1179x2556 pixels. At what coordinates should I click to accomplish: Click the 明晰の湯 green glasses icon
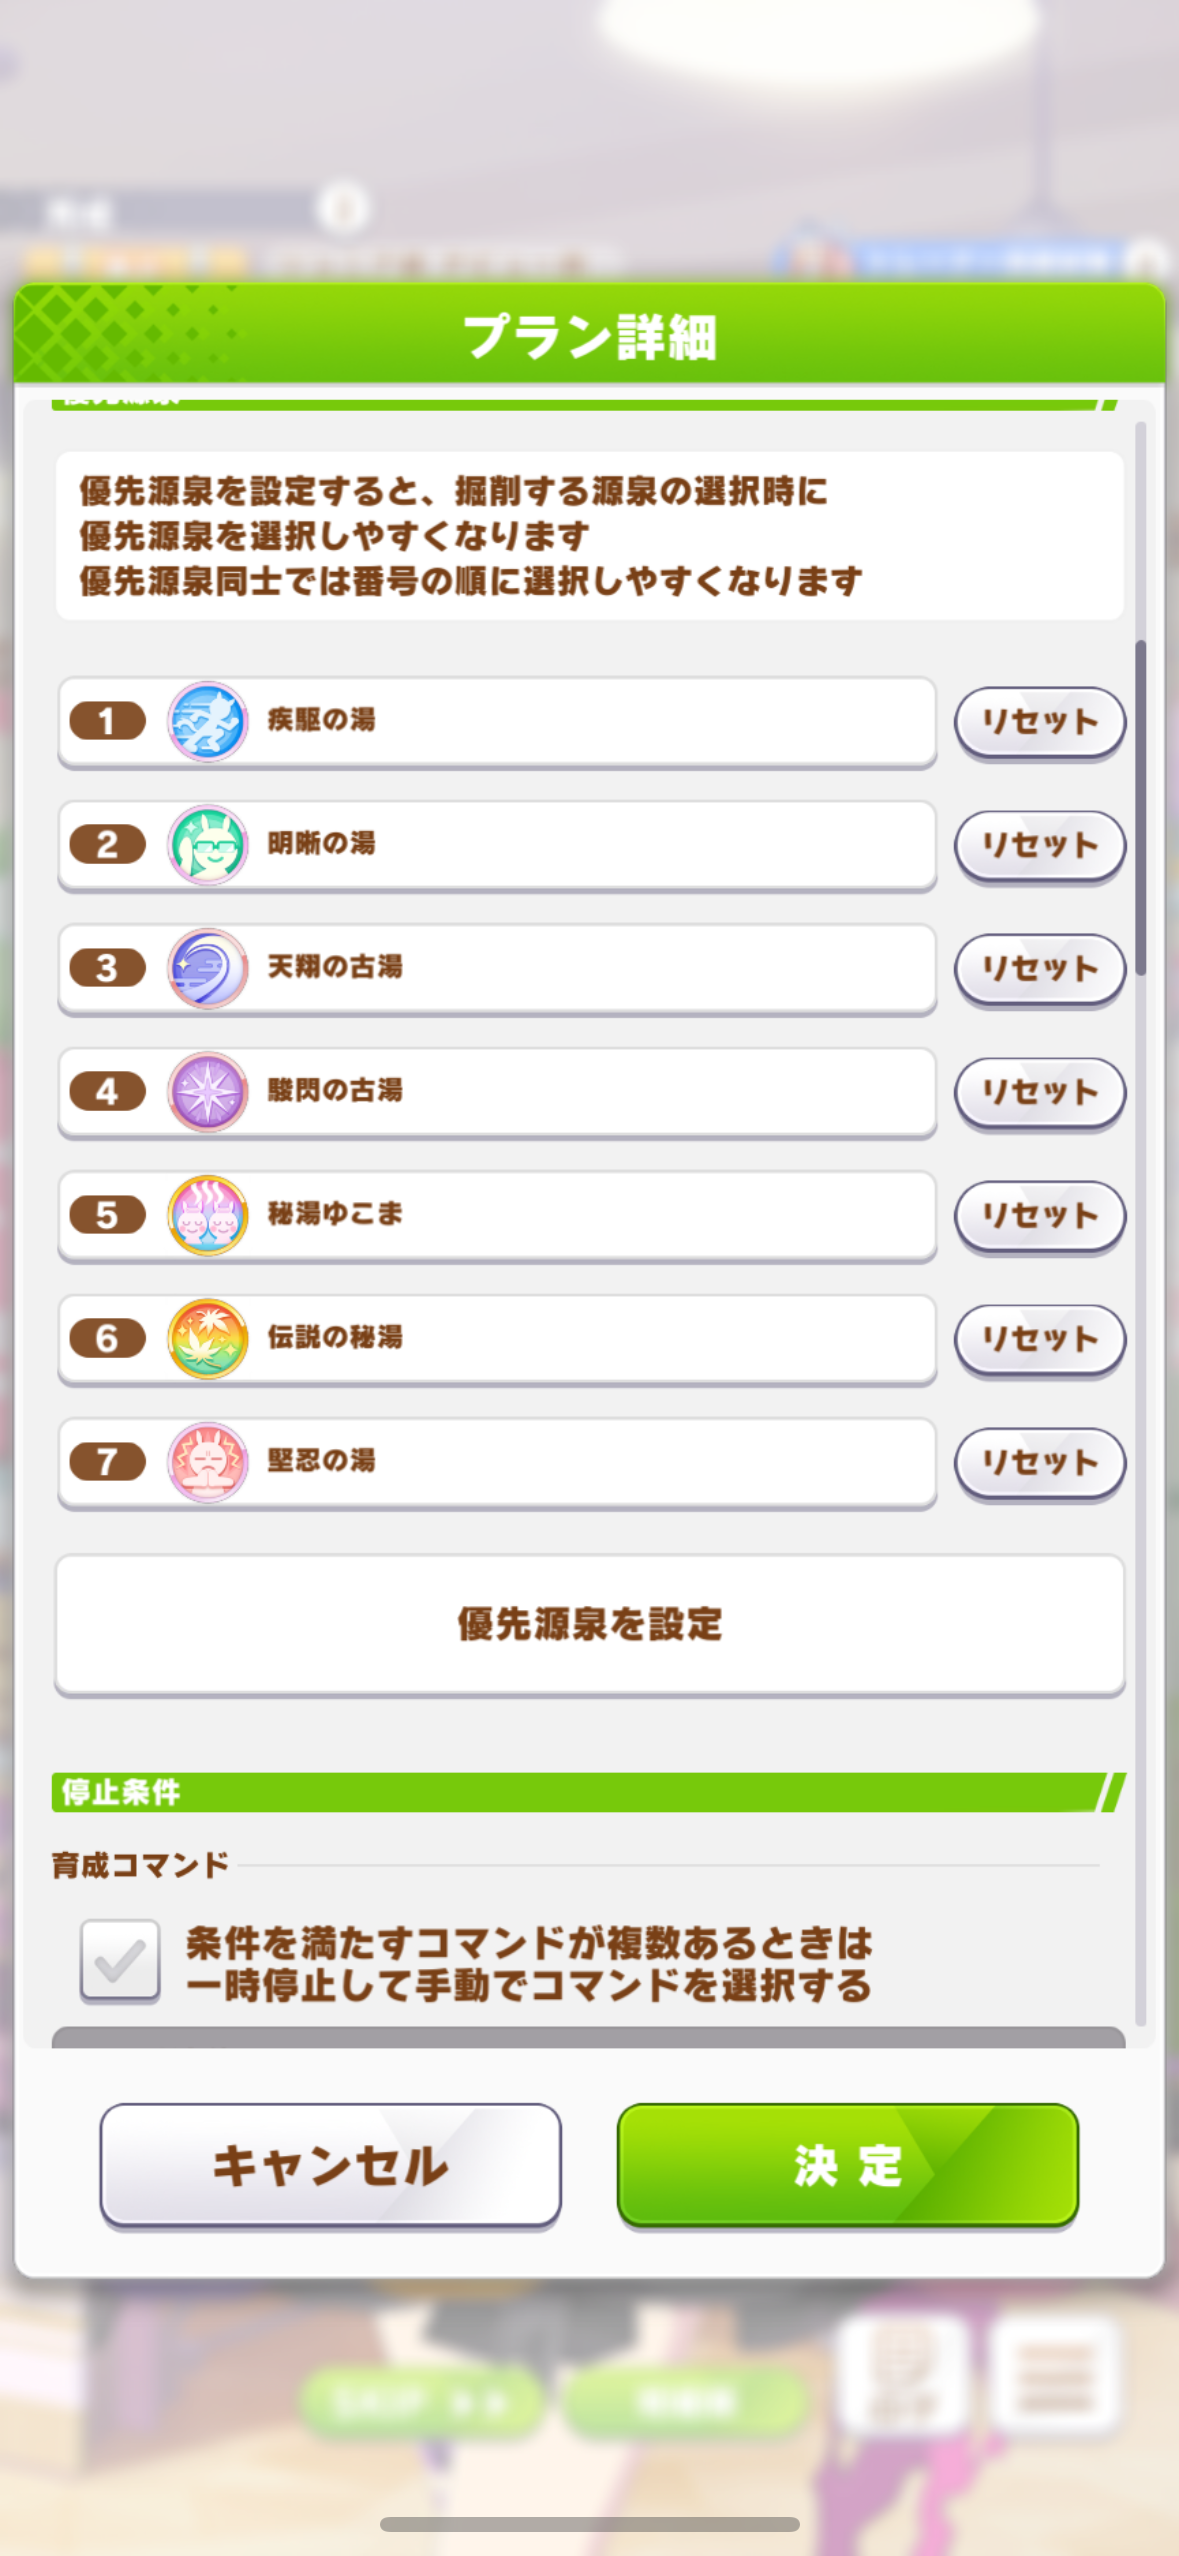pyautogui.click(x=207, y=845)
